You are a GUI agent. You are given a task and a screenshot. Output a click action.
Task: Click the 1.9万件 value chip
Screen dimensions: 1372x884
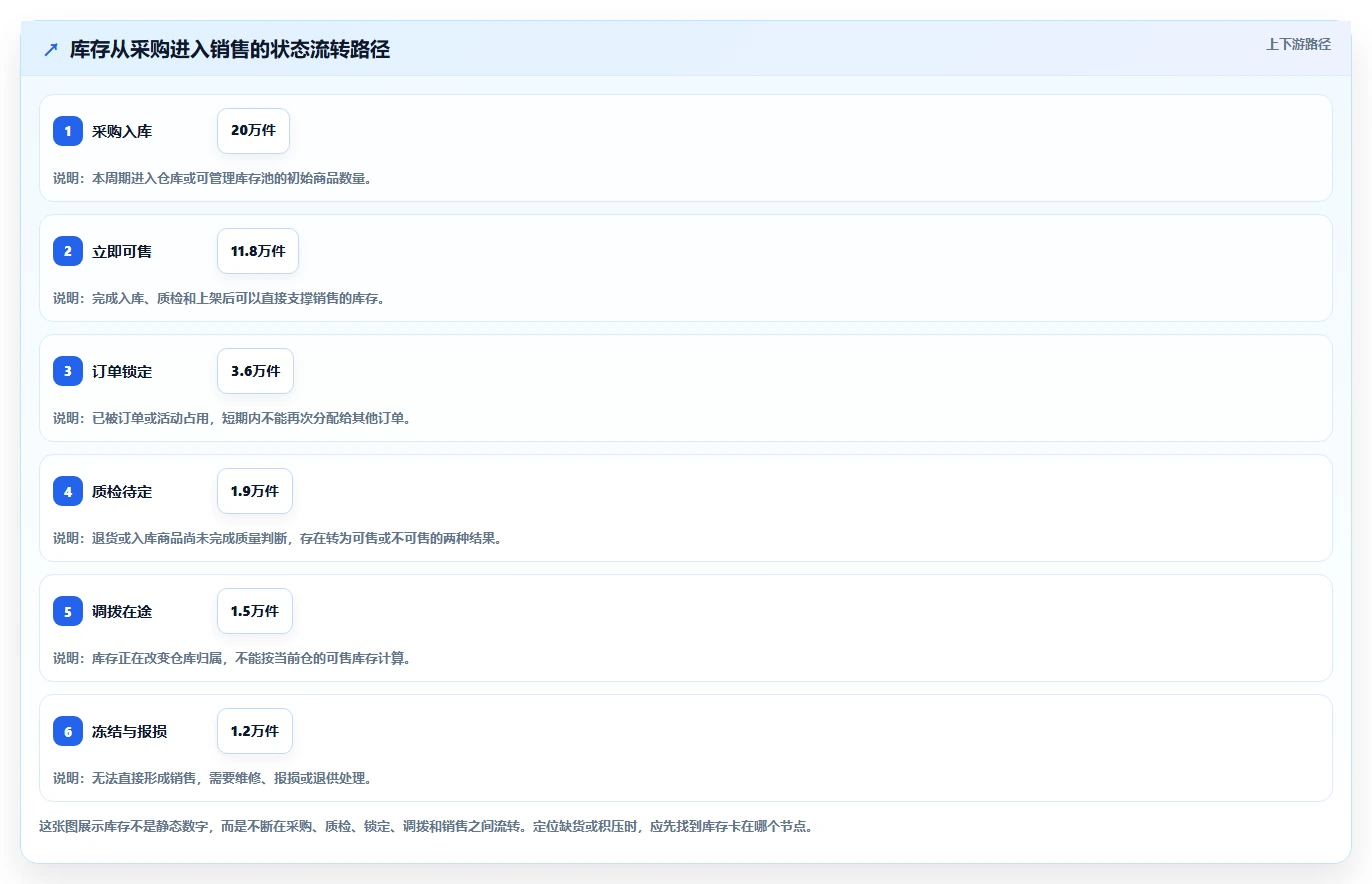255,491
